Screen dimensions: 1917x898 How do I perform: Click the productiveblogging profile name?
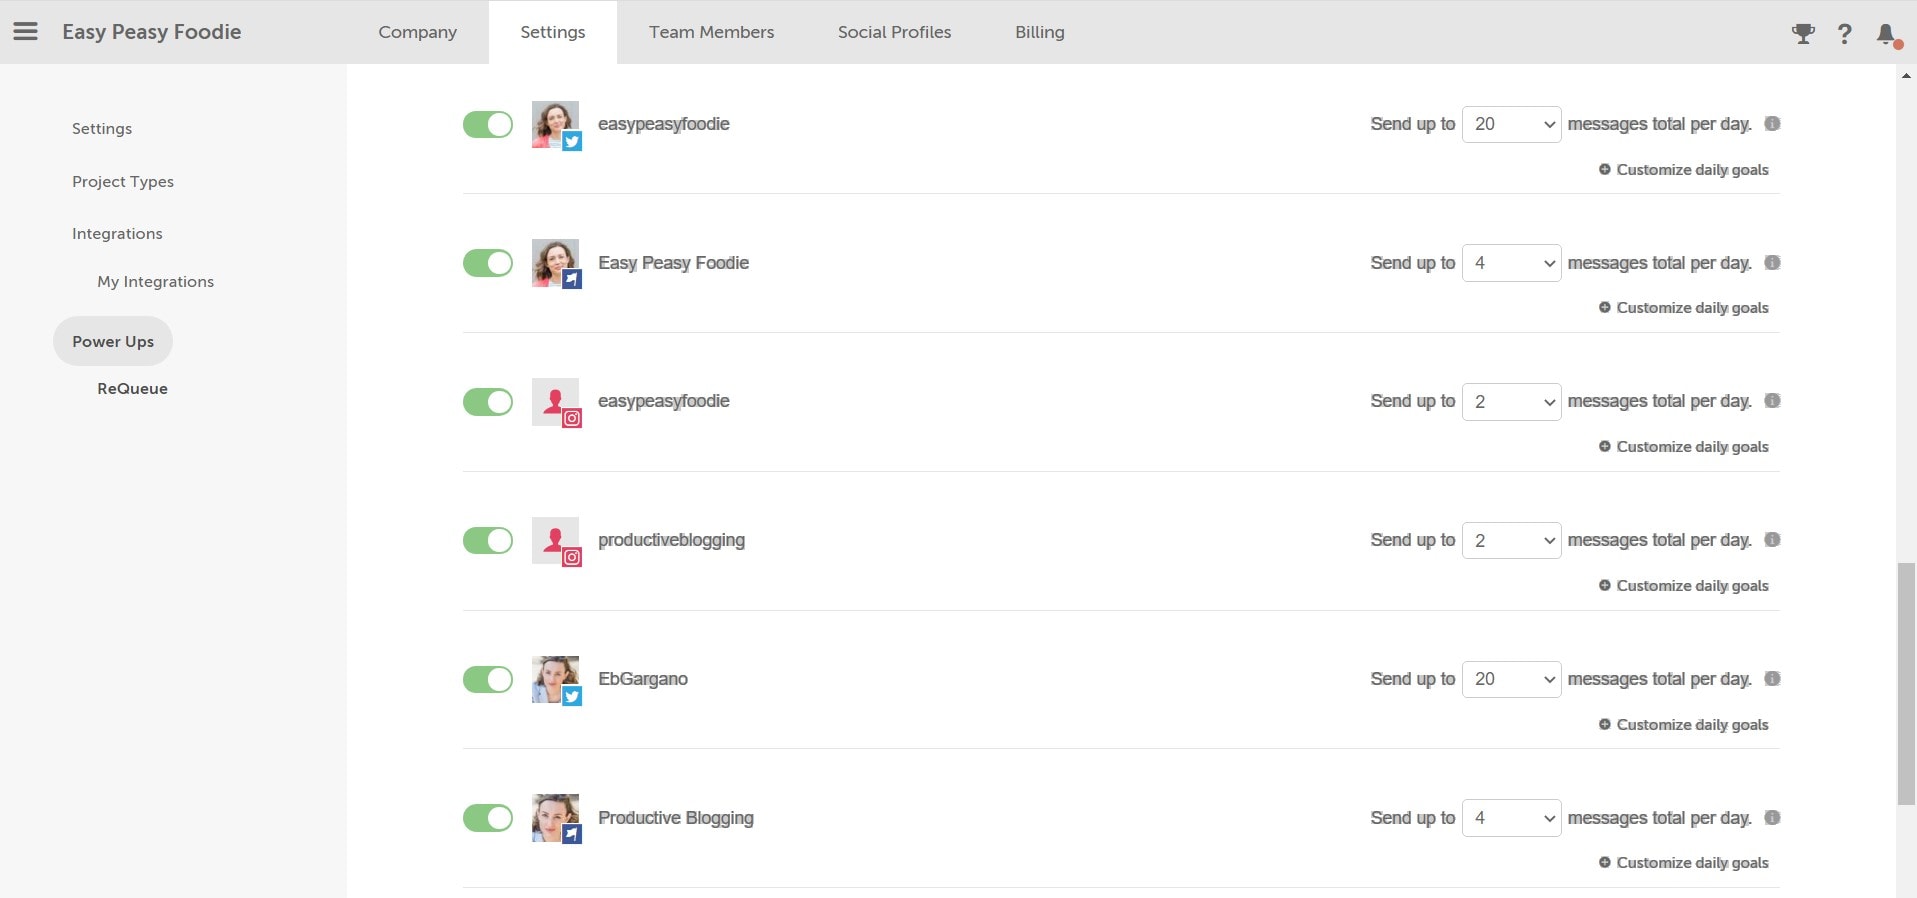[x=671, y=541]
